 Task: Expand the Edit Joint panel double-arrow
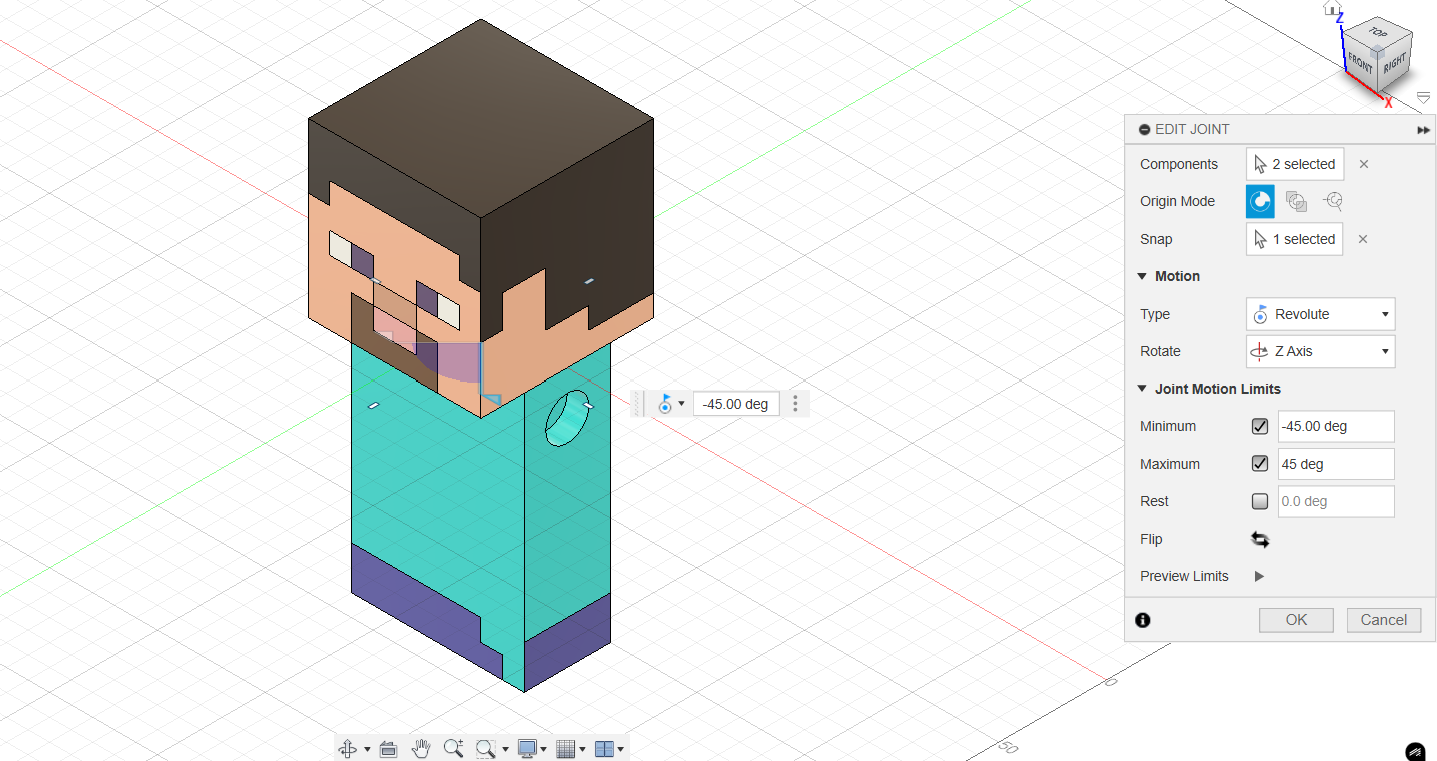pos(1423,130)
